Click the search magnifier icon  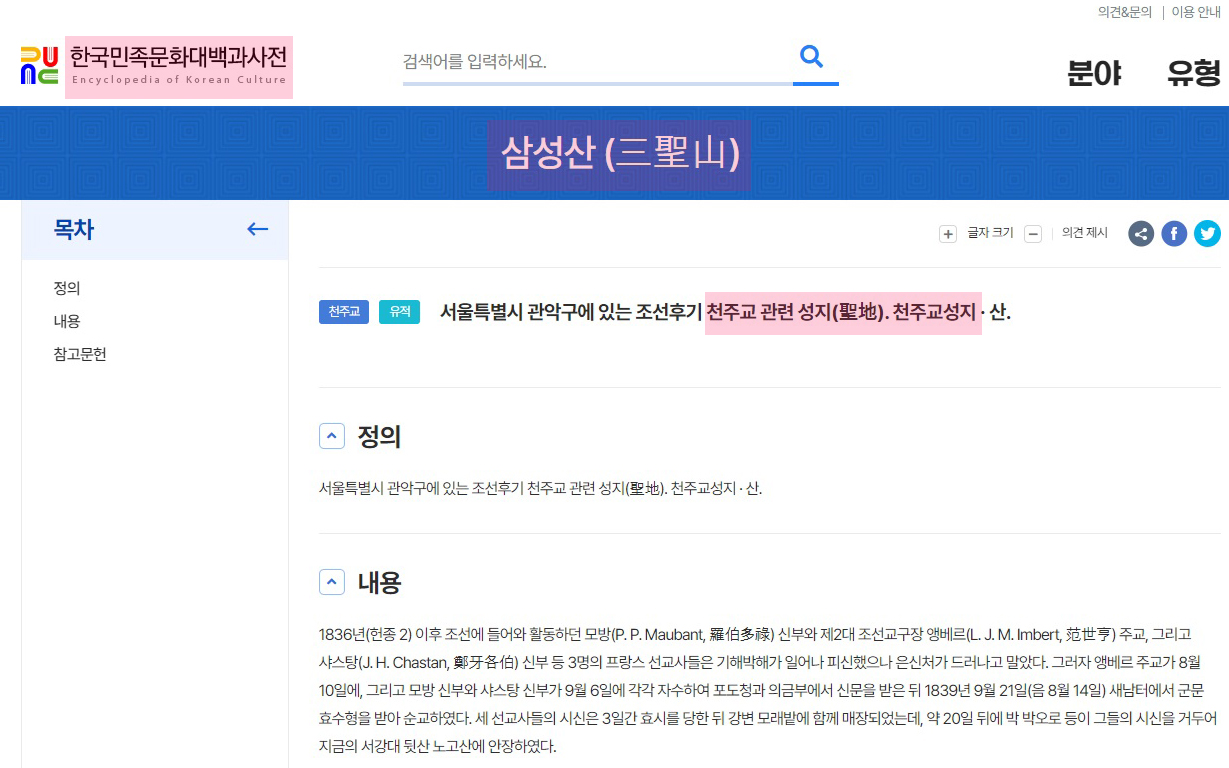coord(813,59)
